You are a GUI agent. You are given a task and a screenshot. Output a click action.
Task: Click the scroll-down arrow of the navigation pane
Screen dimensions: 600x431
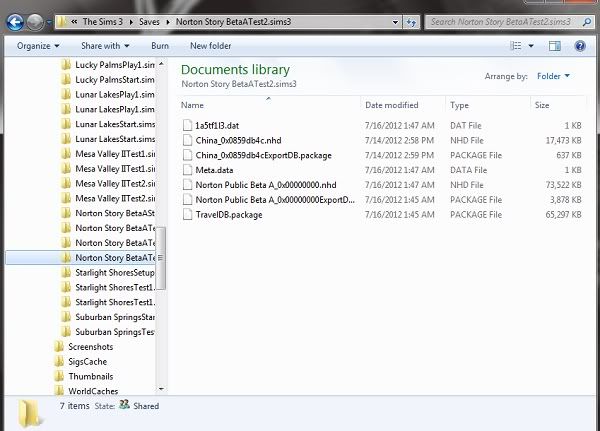161,389
